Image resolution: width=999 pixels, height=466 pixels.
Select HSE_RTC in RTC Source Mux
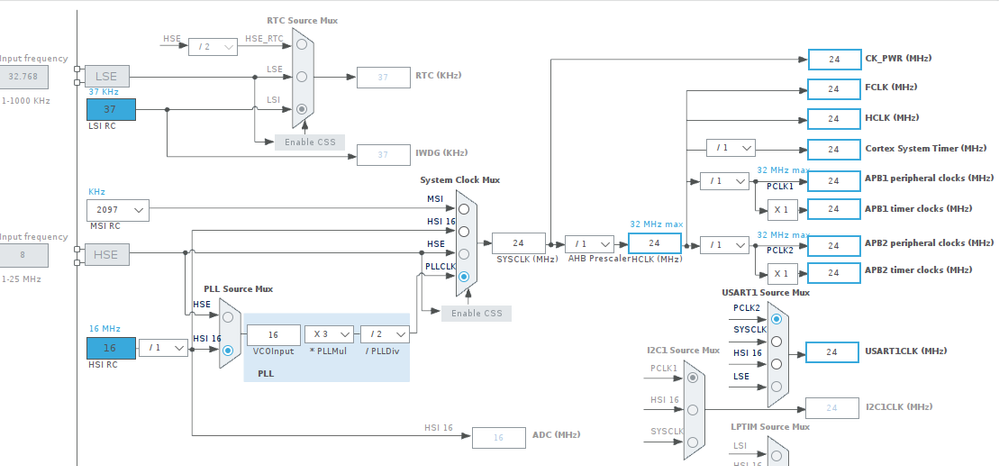tap(301, 44)
